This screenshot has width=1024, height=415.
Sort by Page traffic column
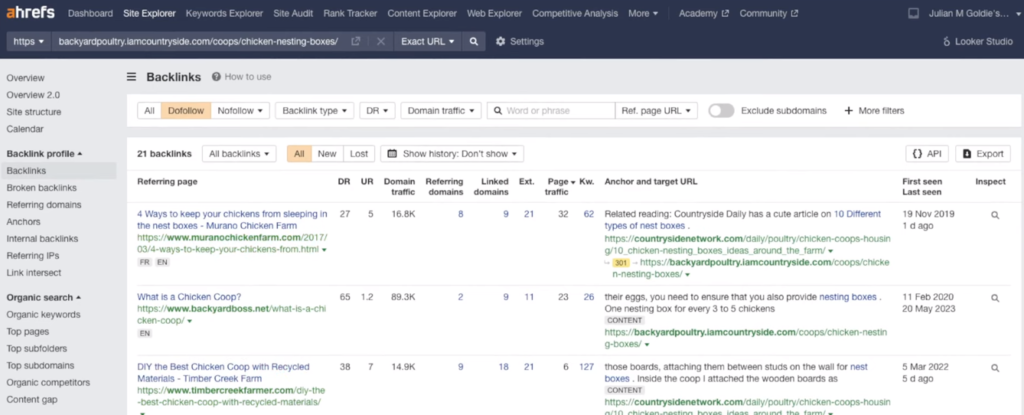tap(561, 187)
